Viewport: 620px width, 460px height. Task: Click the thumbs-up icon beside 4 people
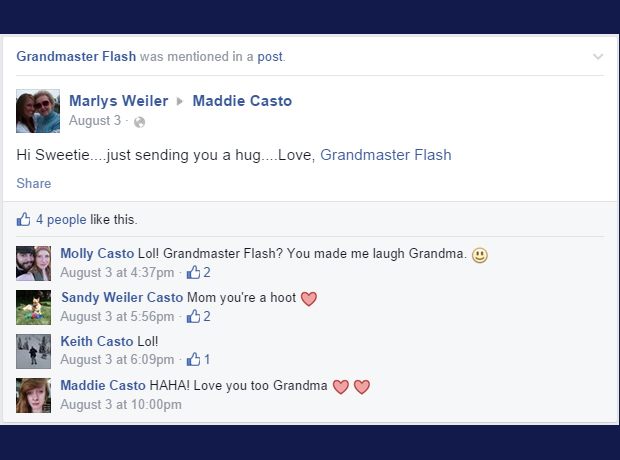[x=23, y=219]
